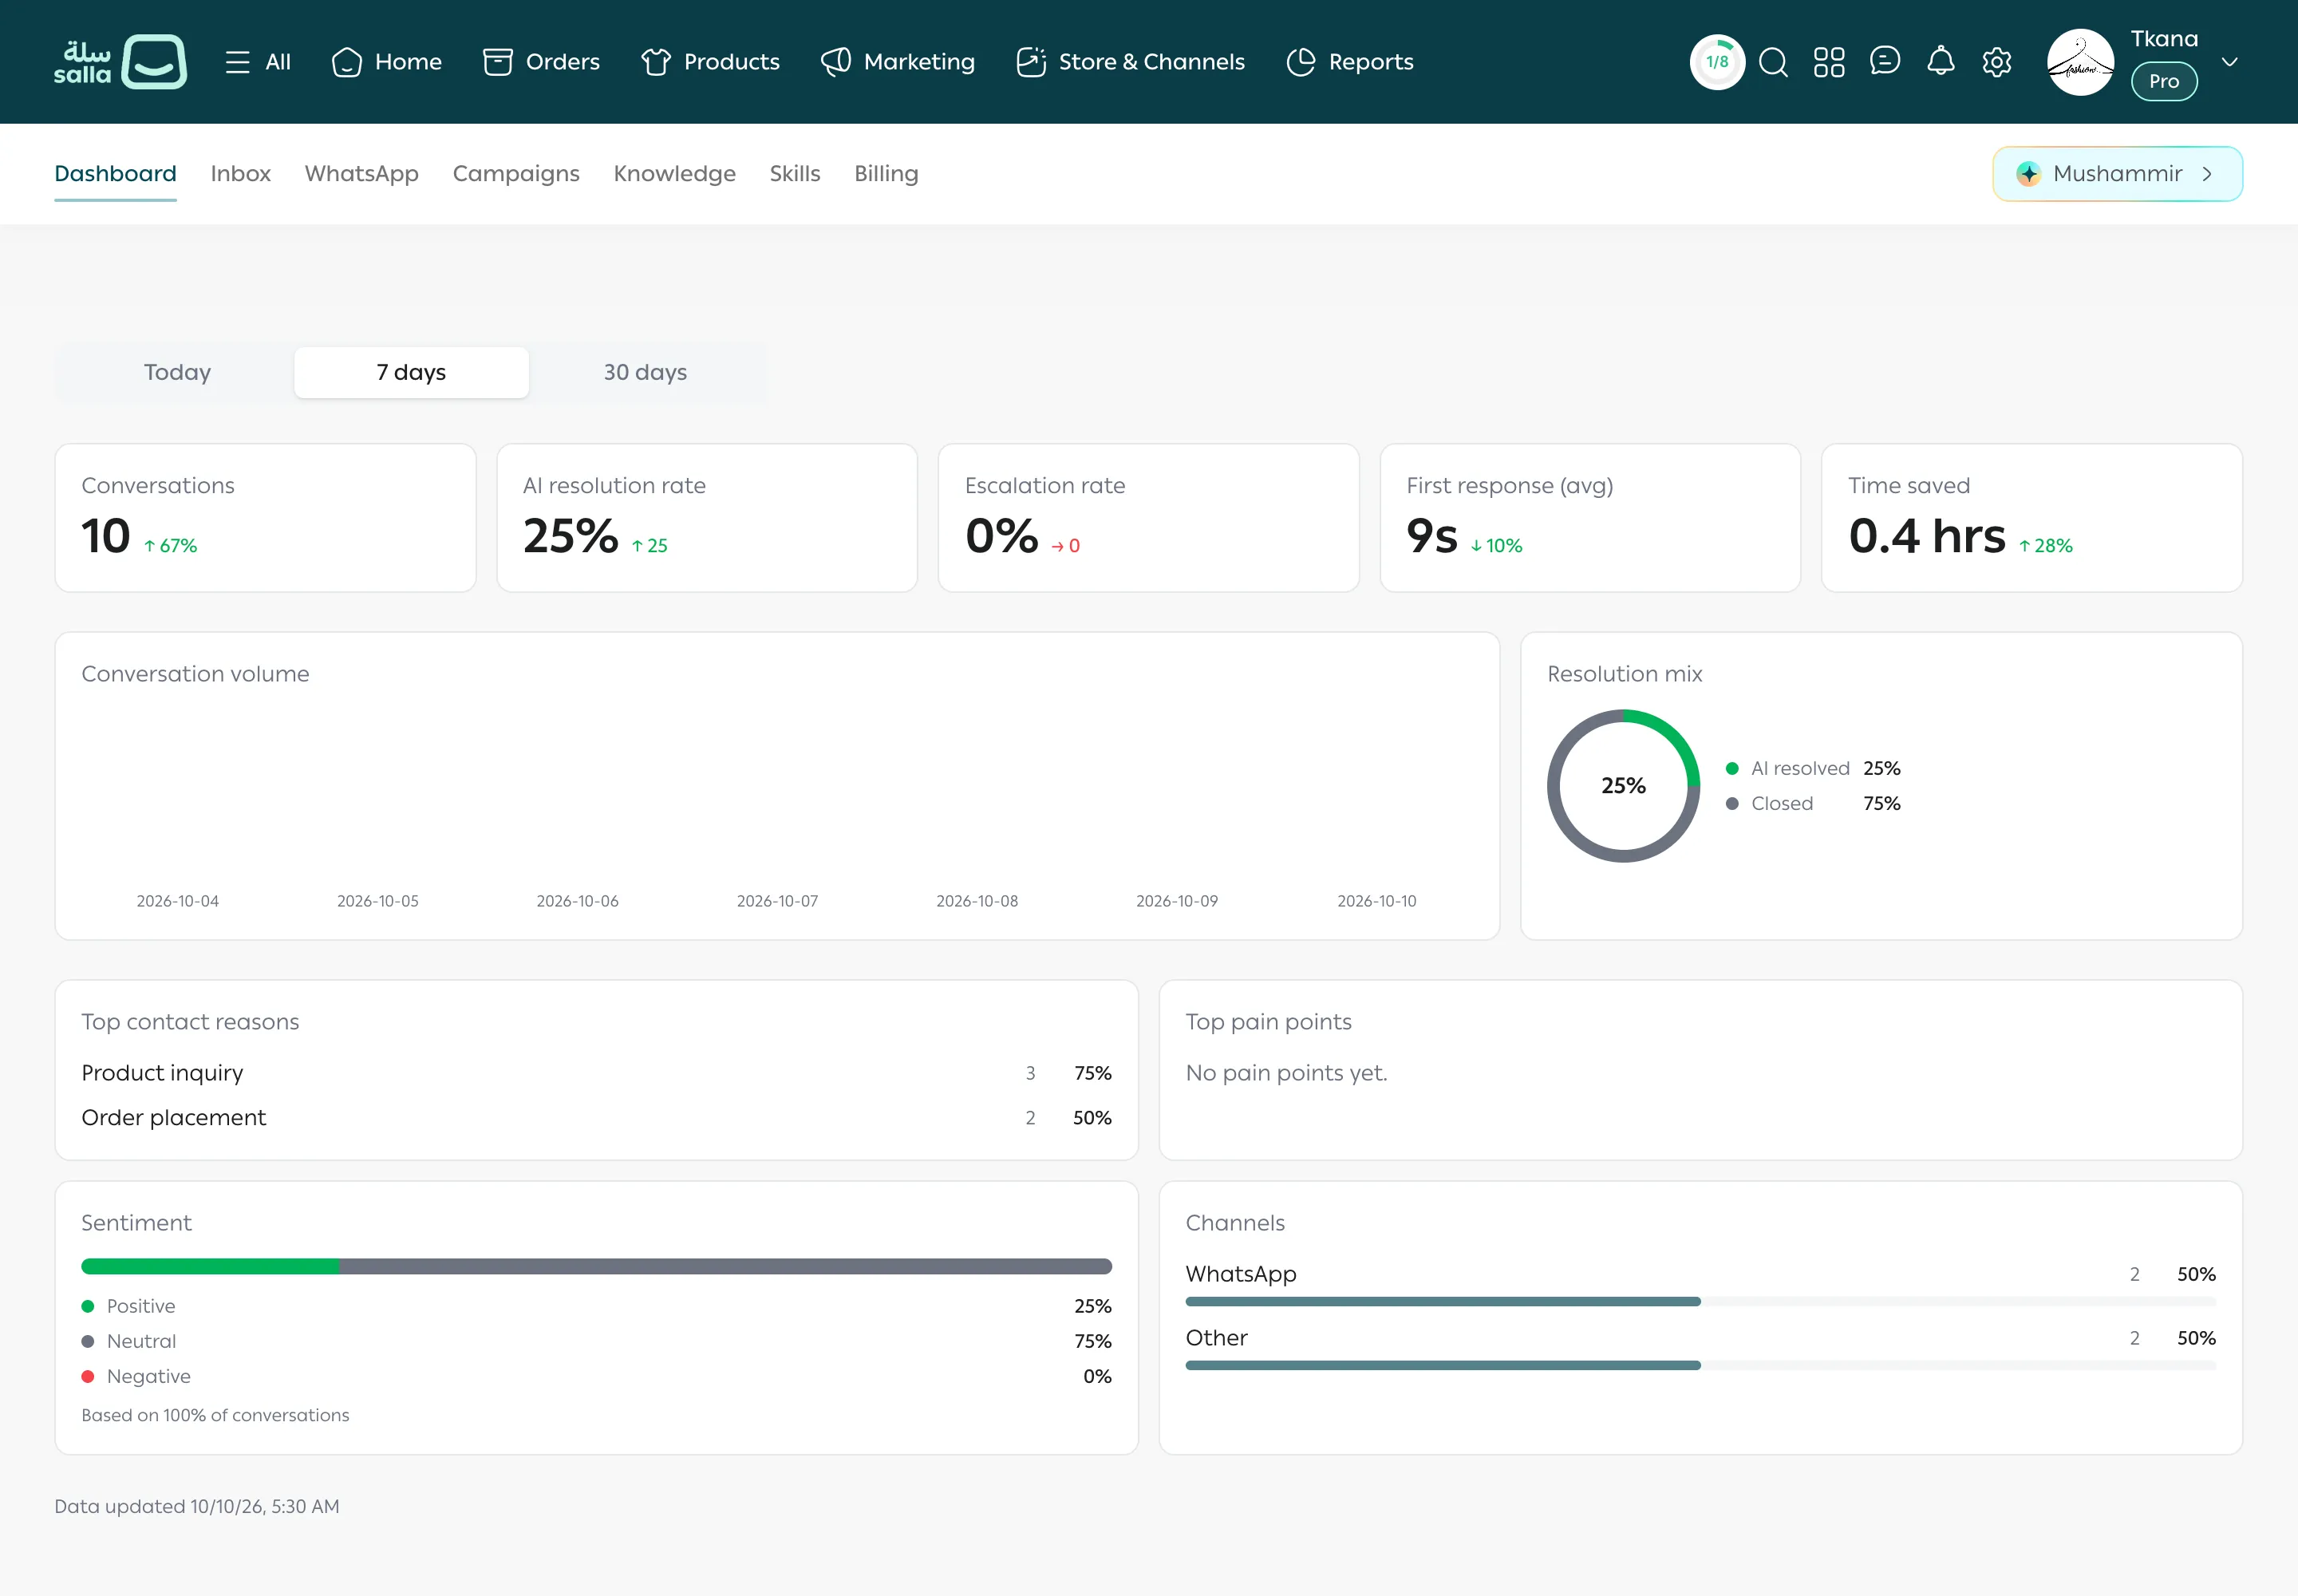Select the Today time range
This screenshot has width=2298, height=1596.
pos(177,372)
